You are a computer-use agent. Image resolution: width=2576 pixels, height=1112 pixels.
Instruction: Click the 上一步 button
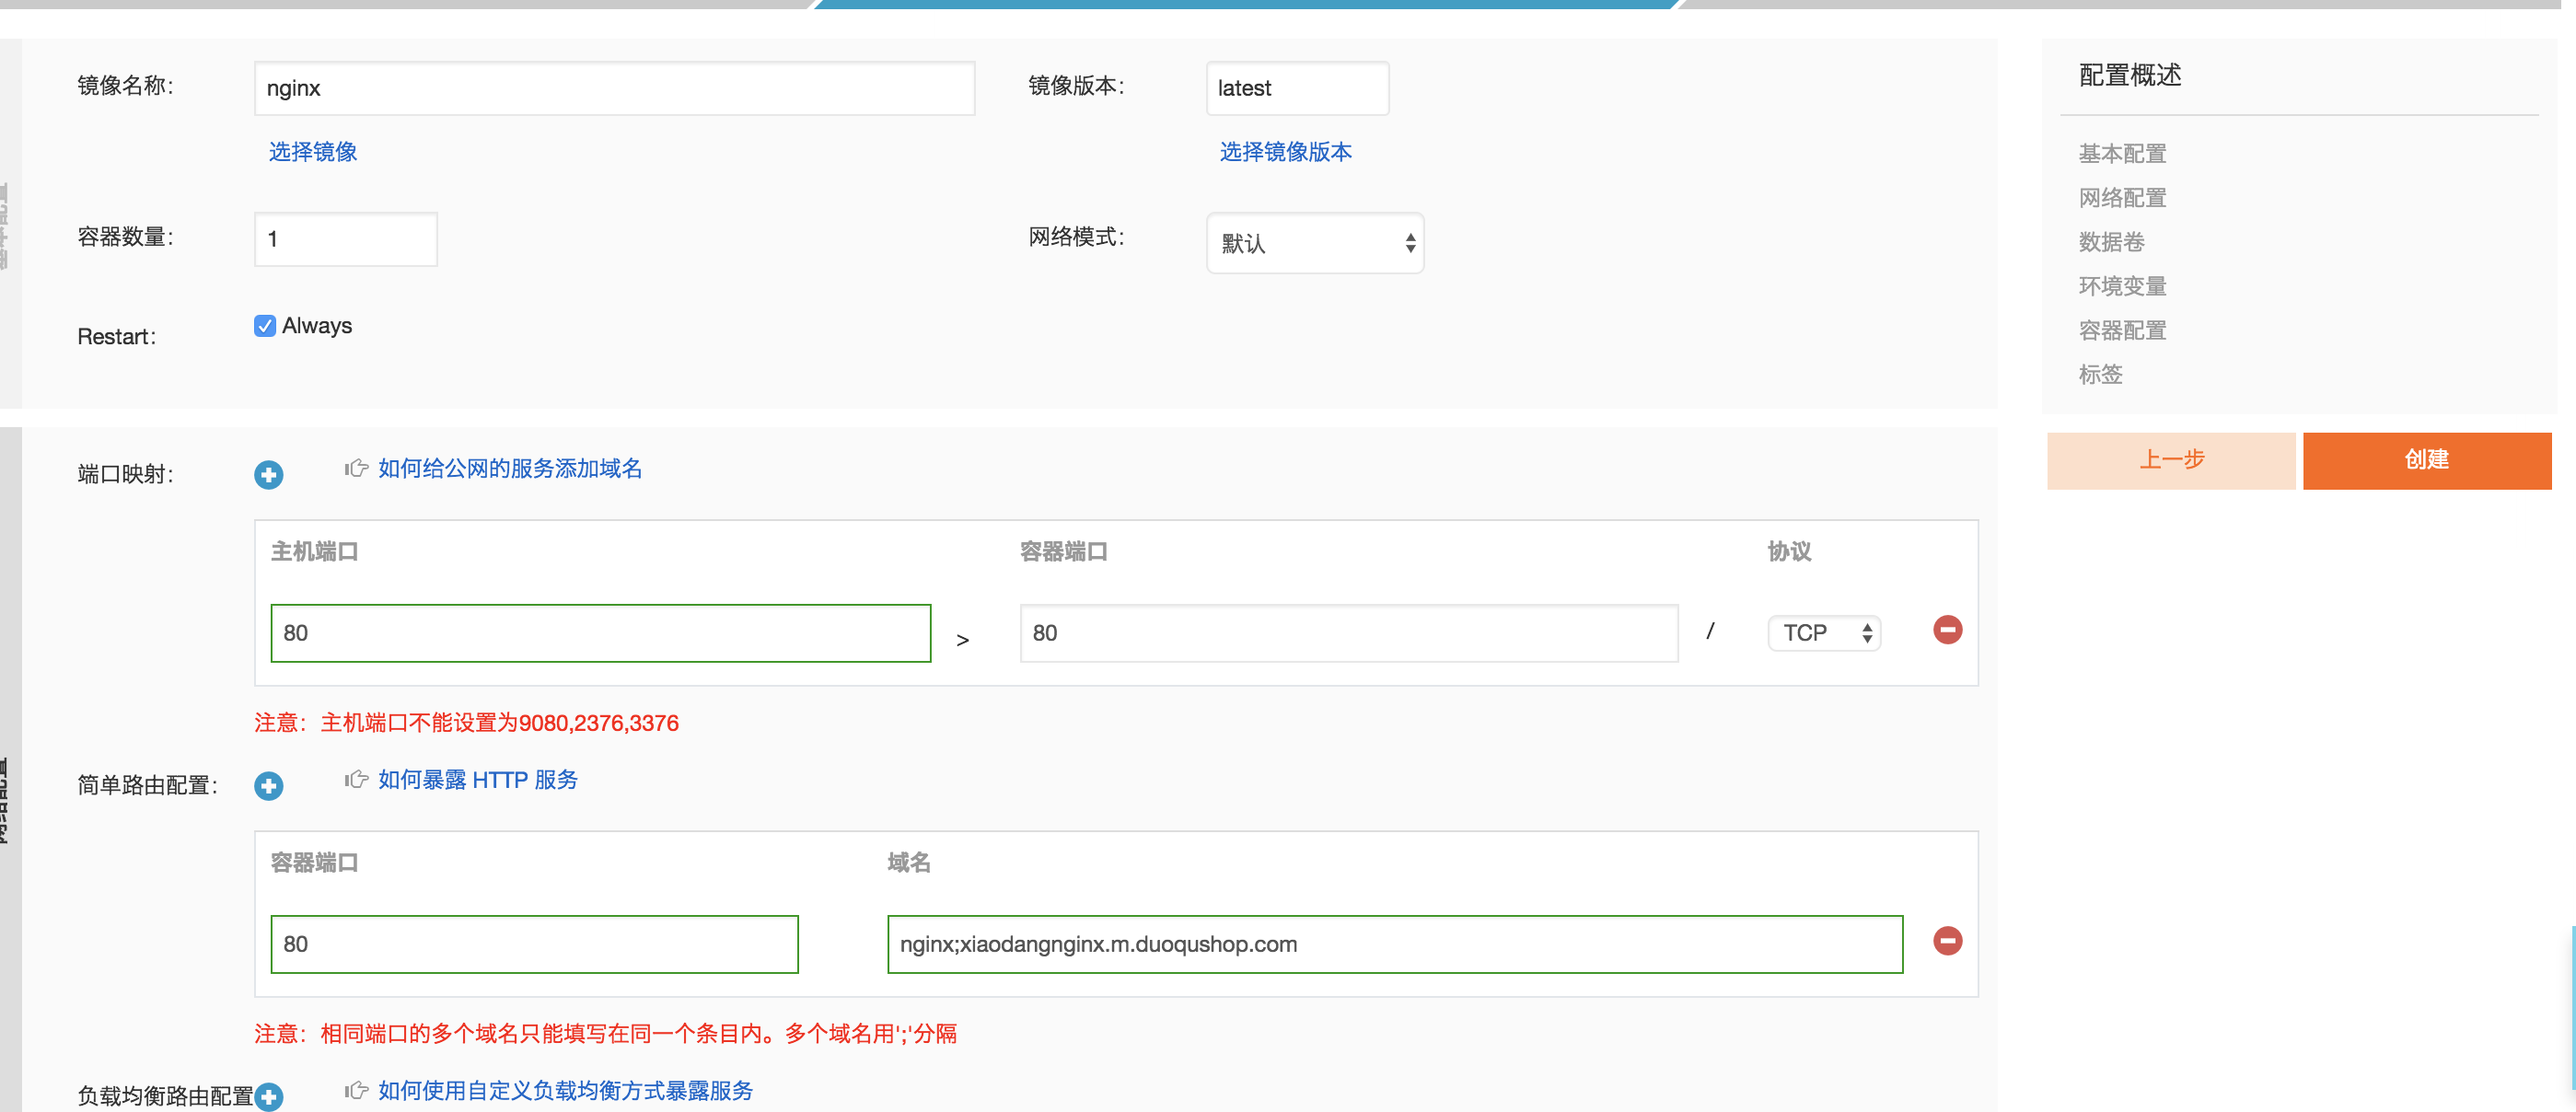[2170, 460]
